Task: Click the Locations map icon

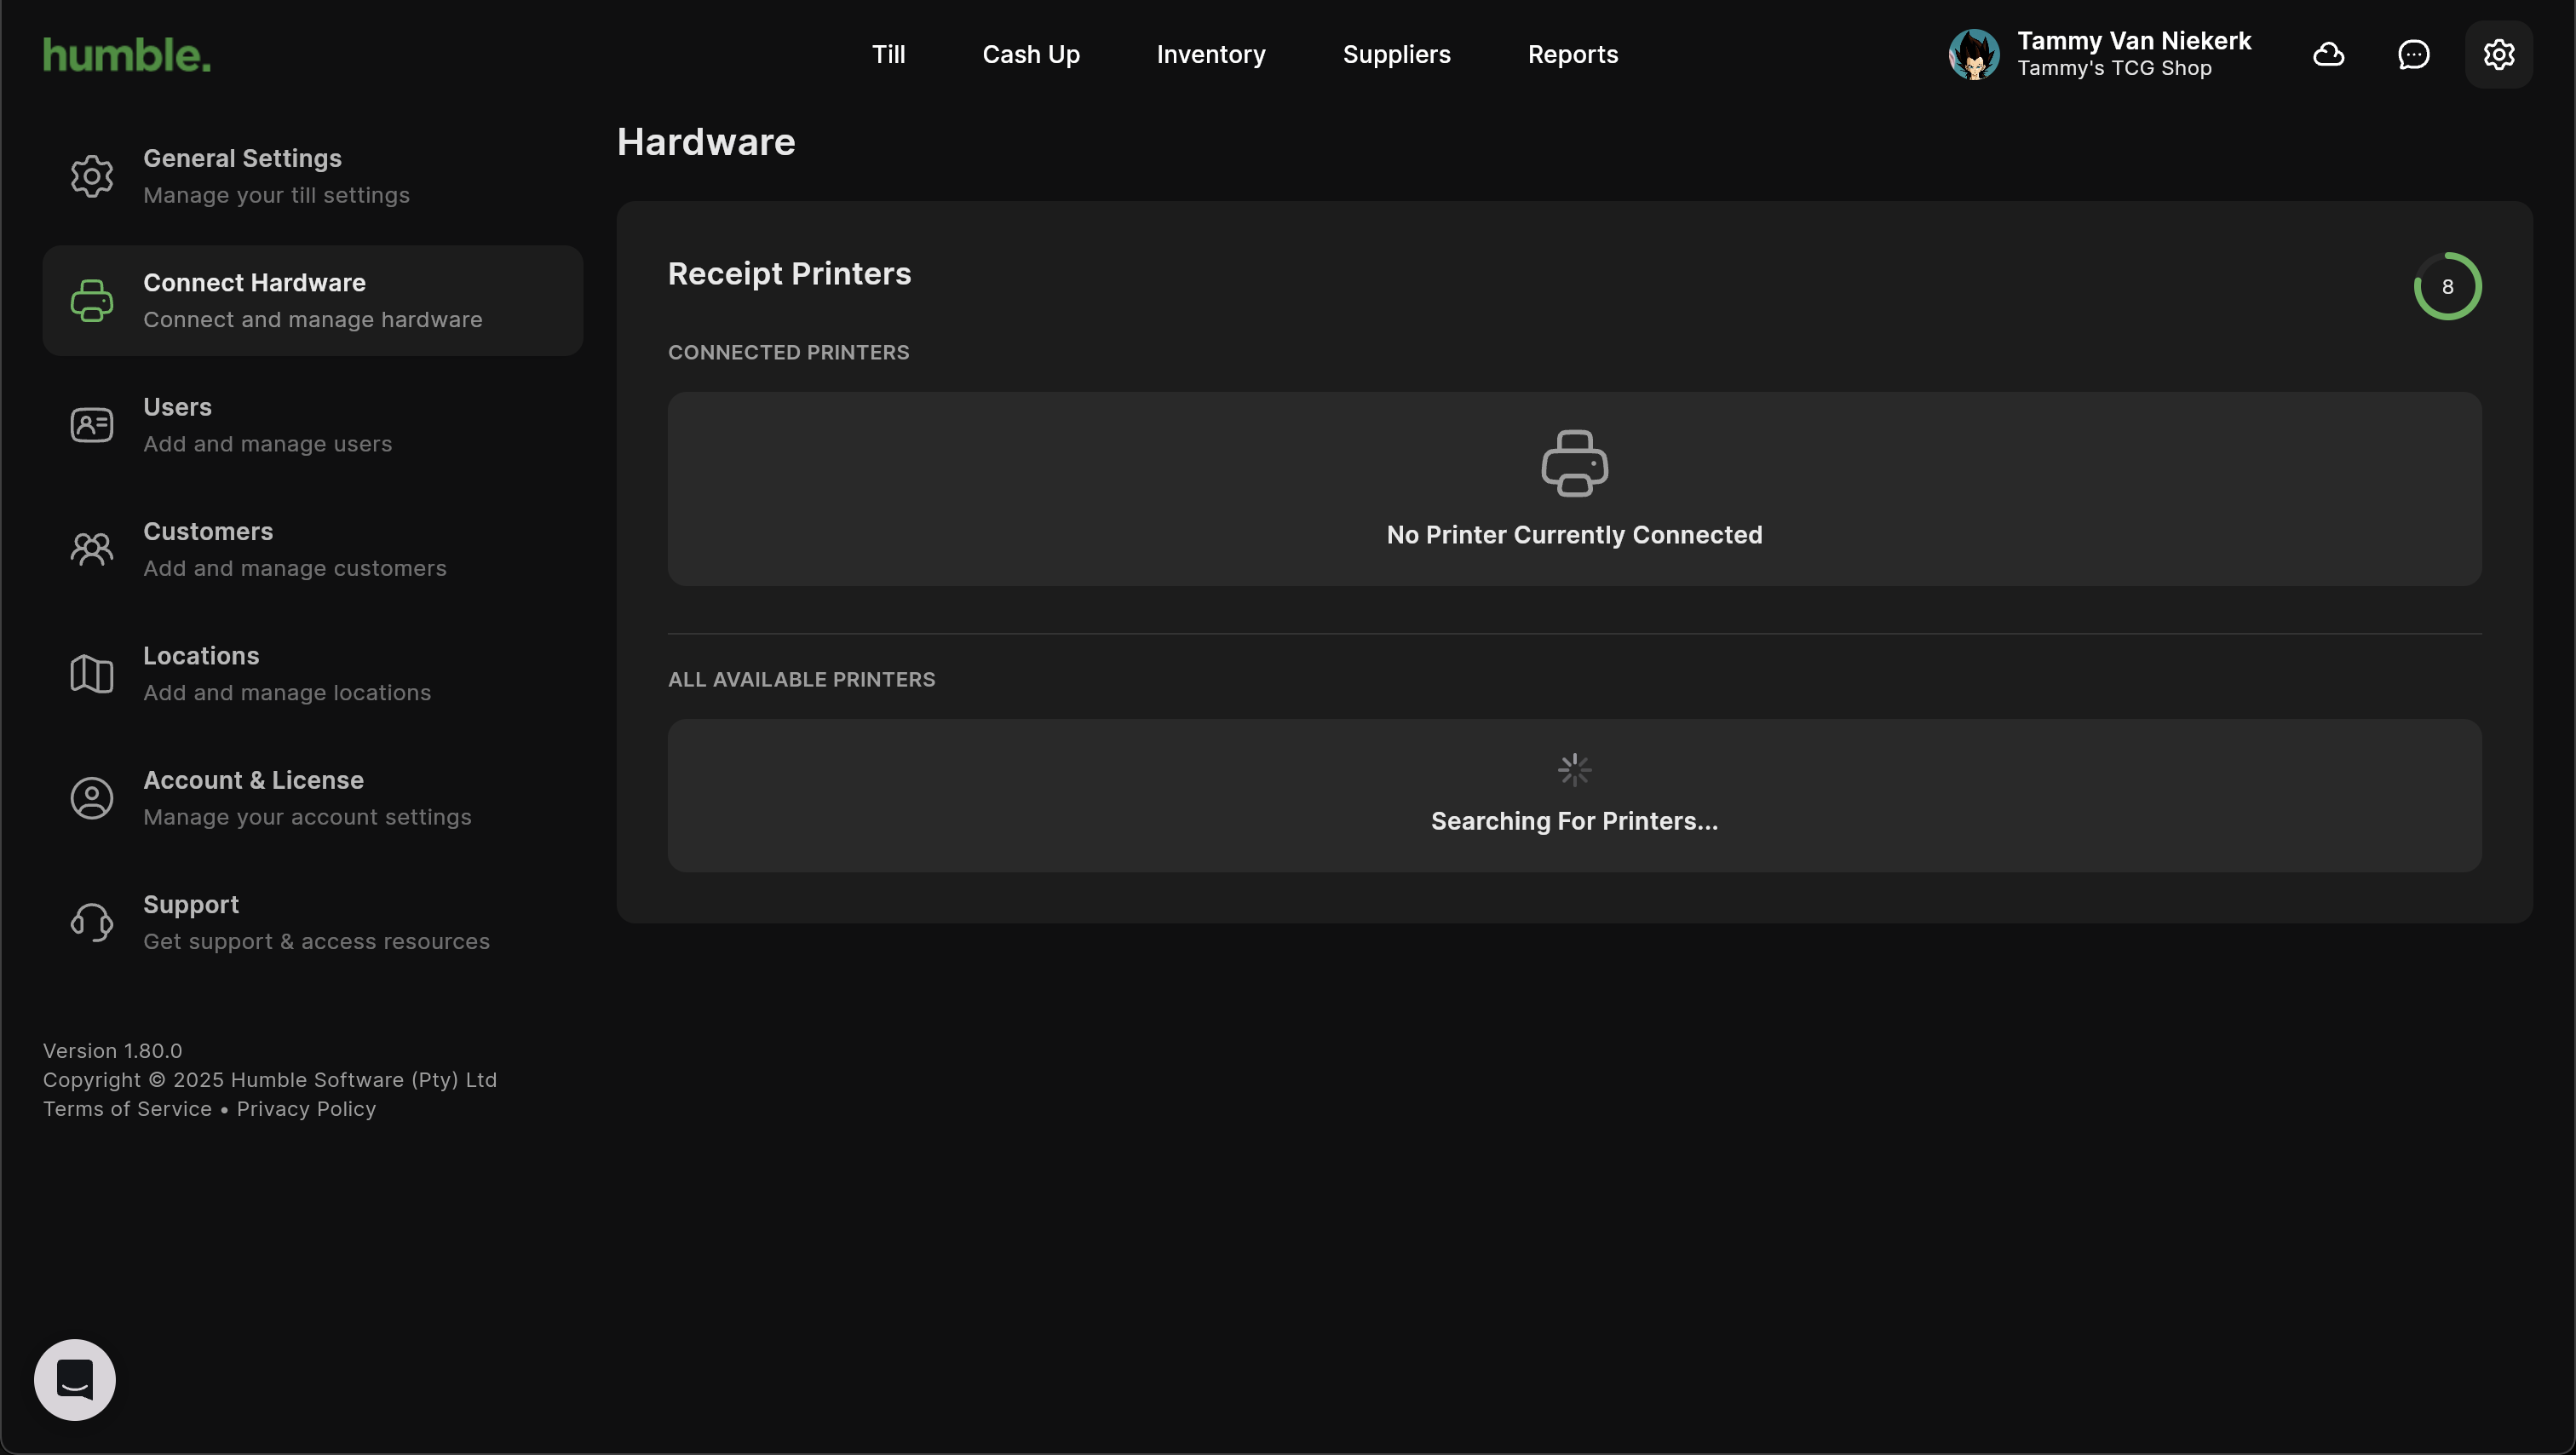Action: pyautogui.click(x=92, y=674)
